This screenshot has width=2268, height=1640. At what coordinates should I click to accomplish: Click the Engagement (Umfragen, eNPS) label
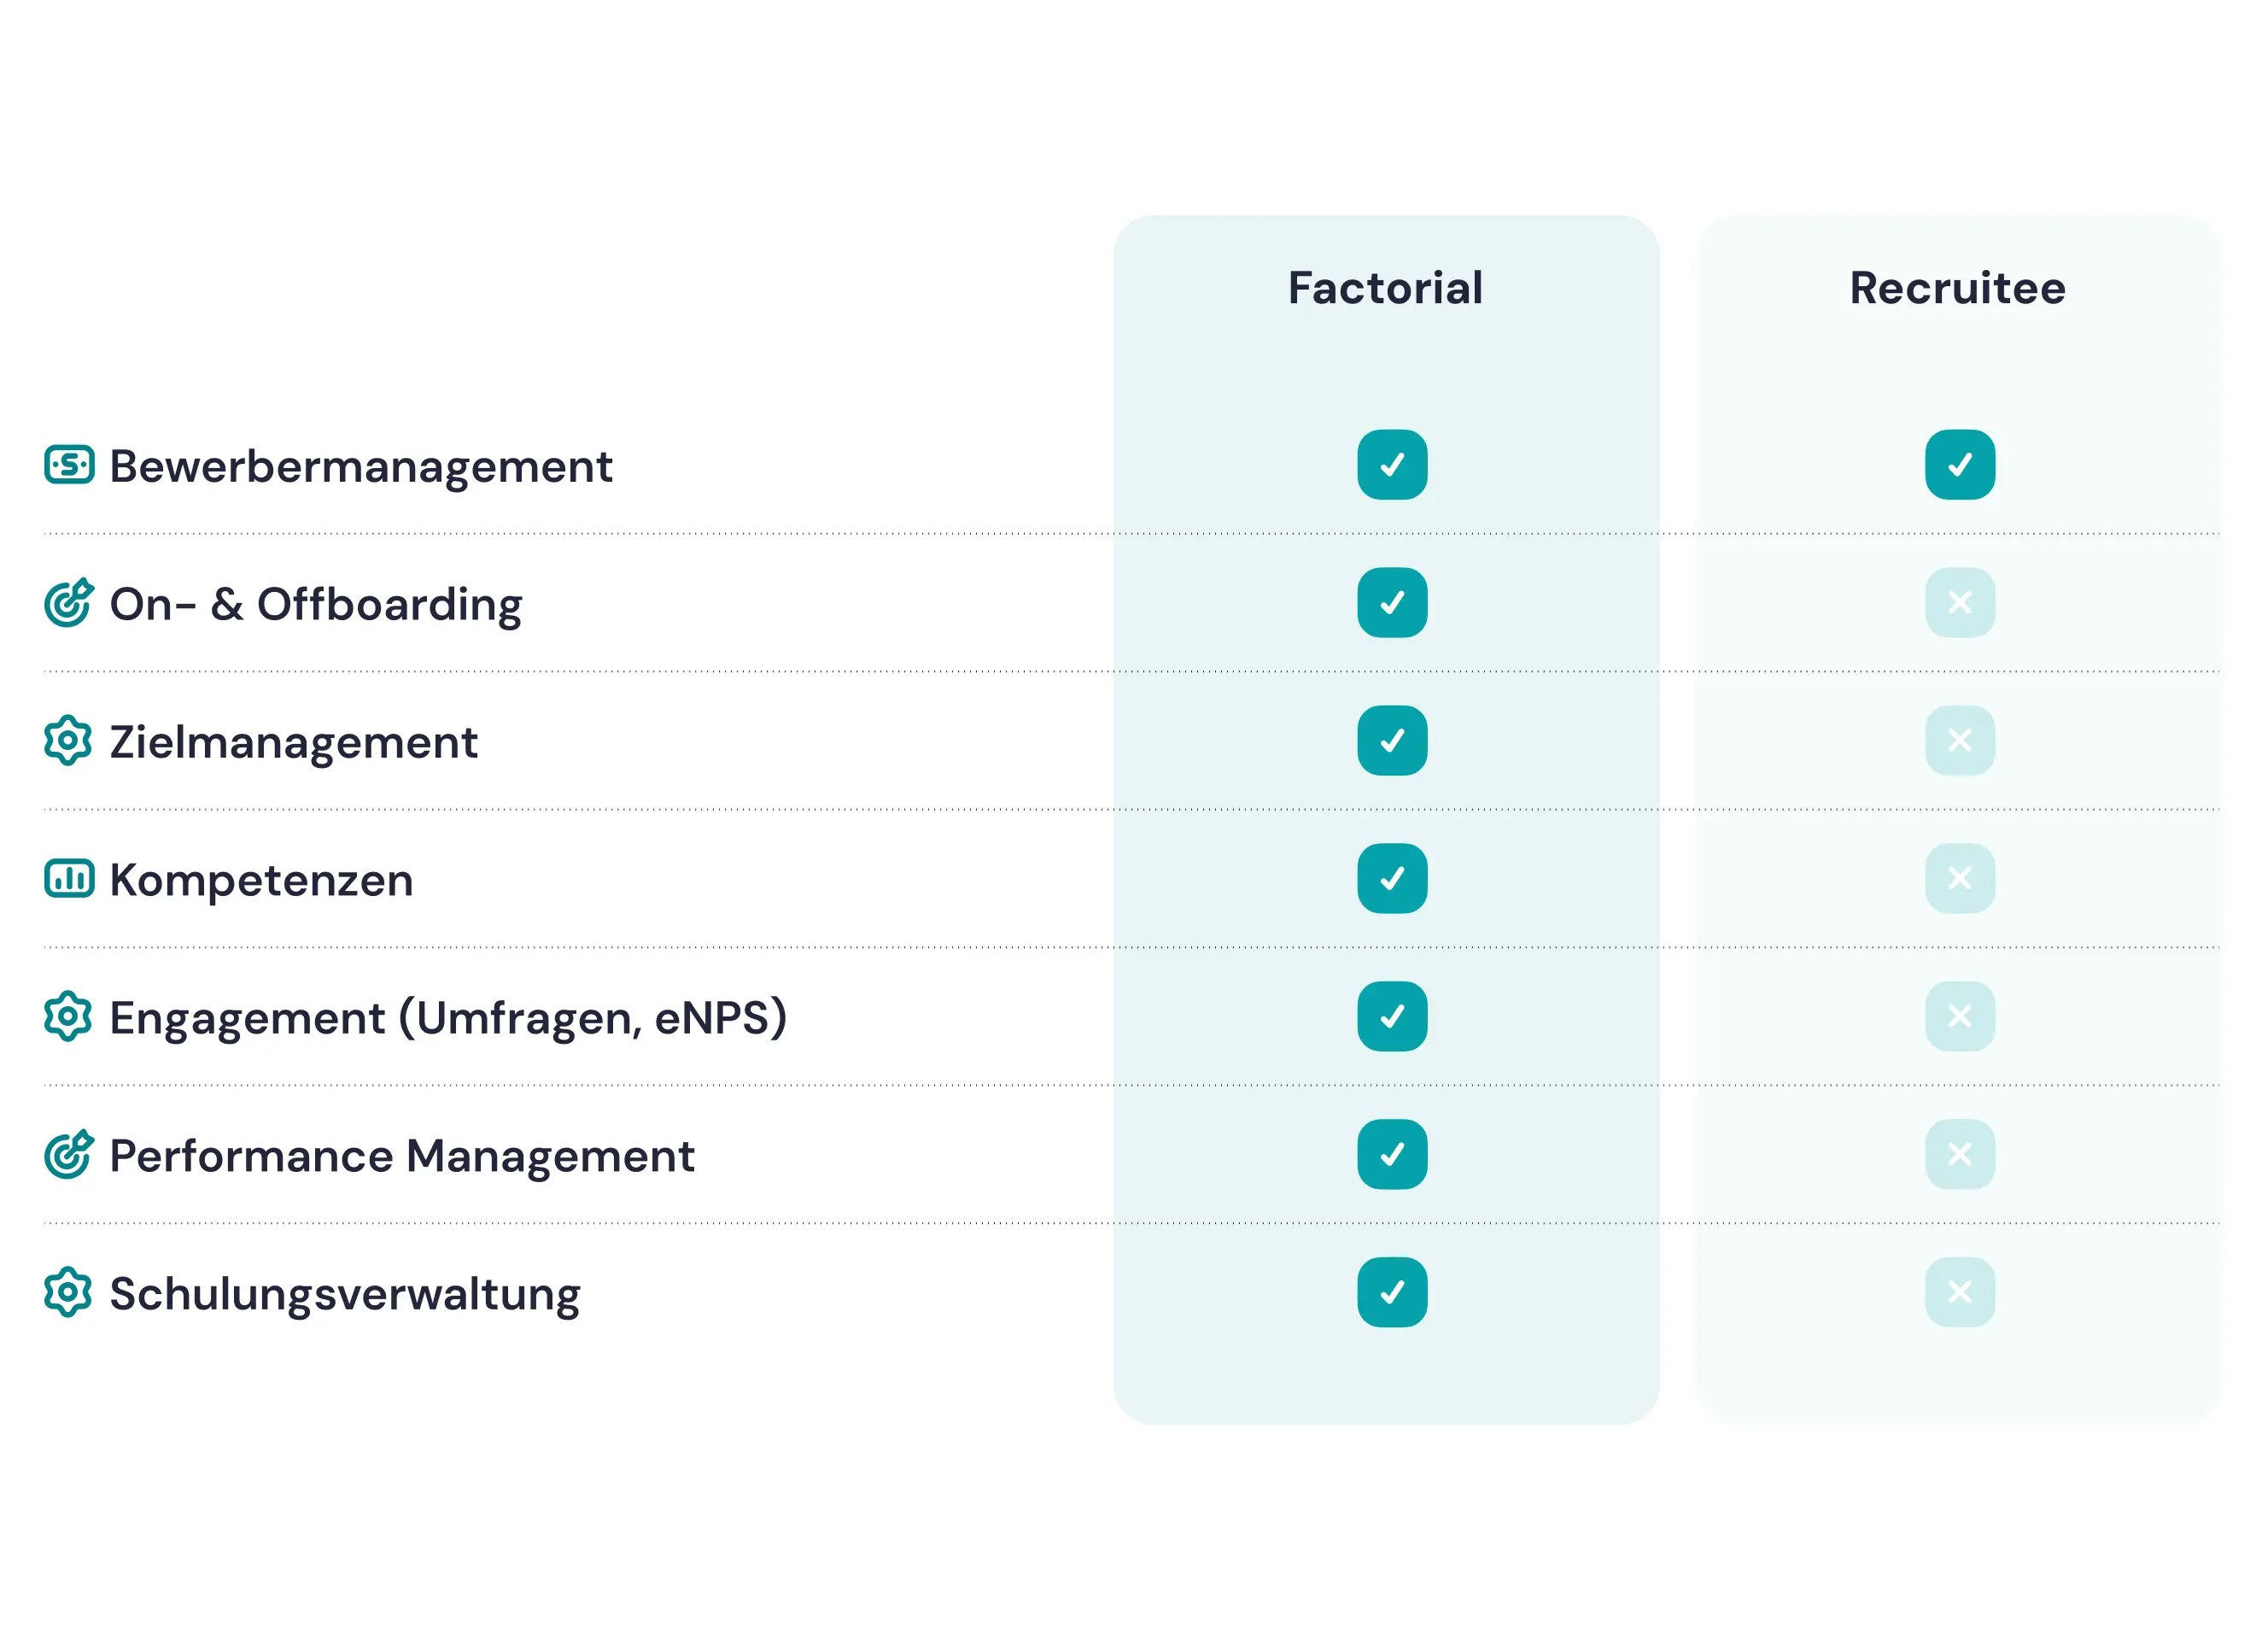[448, 1019]
